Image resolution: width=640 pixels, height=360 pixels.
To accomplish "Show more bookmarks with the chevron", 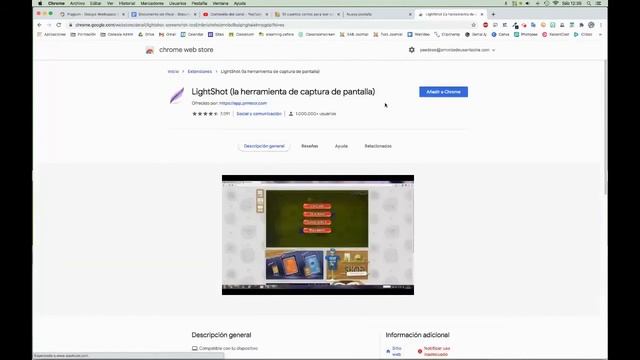I will click(x=600, y=35).
